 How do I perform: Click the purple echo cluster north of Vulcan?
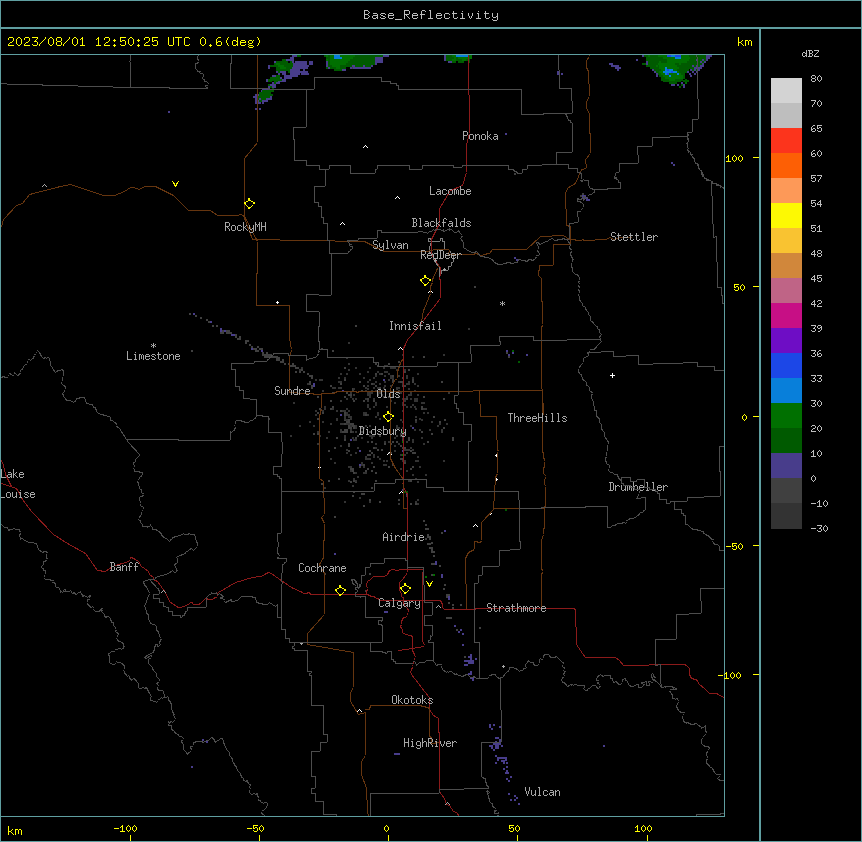click(500, 758)
